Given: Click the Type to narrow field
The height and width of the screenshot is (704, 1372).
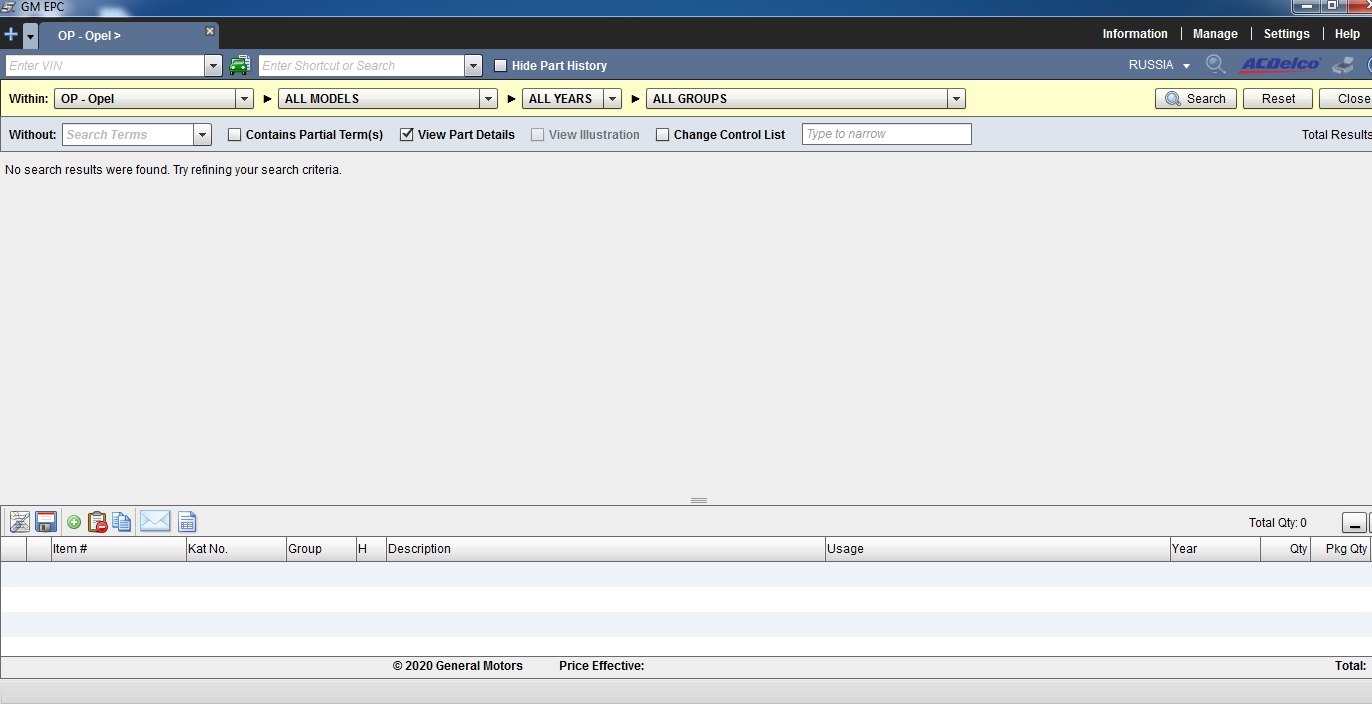Looking at the screenshot, I should click(886, 134).
